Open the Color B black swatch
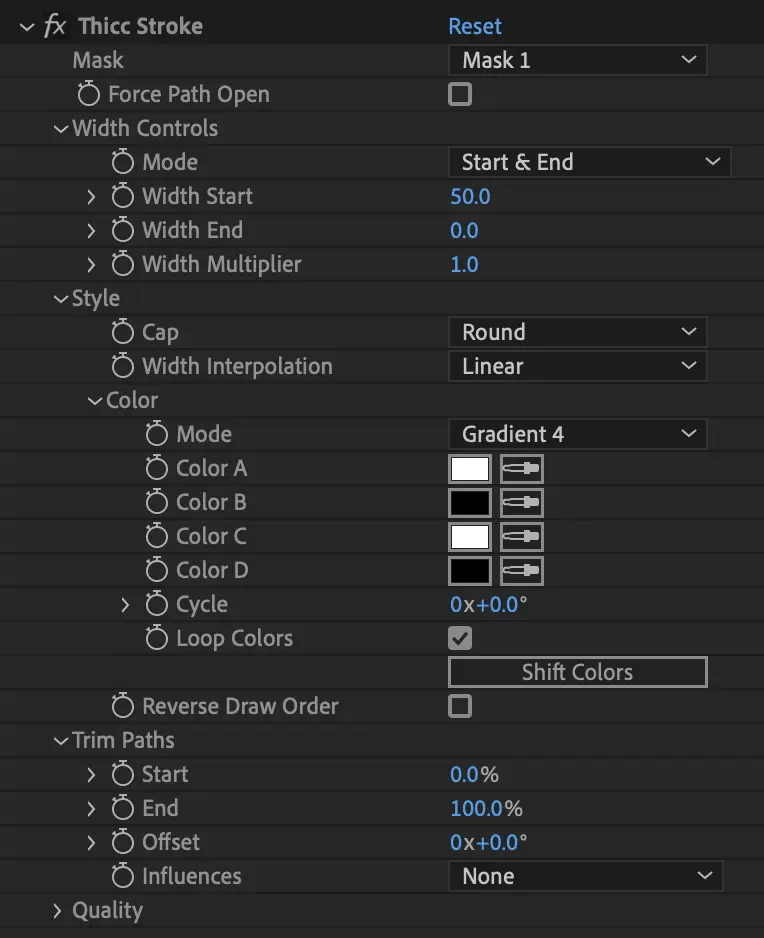 click(x=470, y=503)
